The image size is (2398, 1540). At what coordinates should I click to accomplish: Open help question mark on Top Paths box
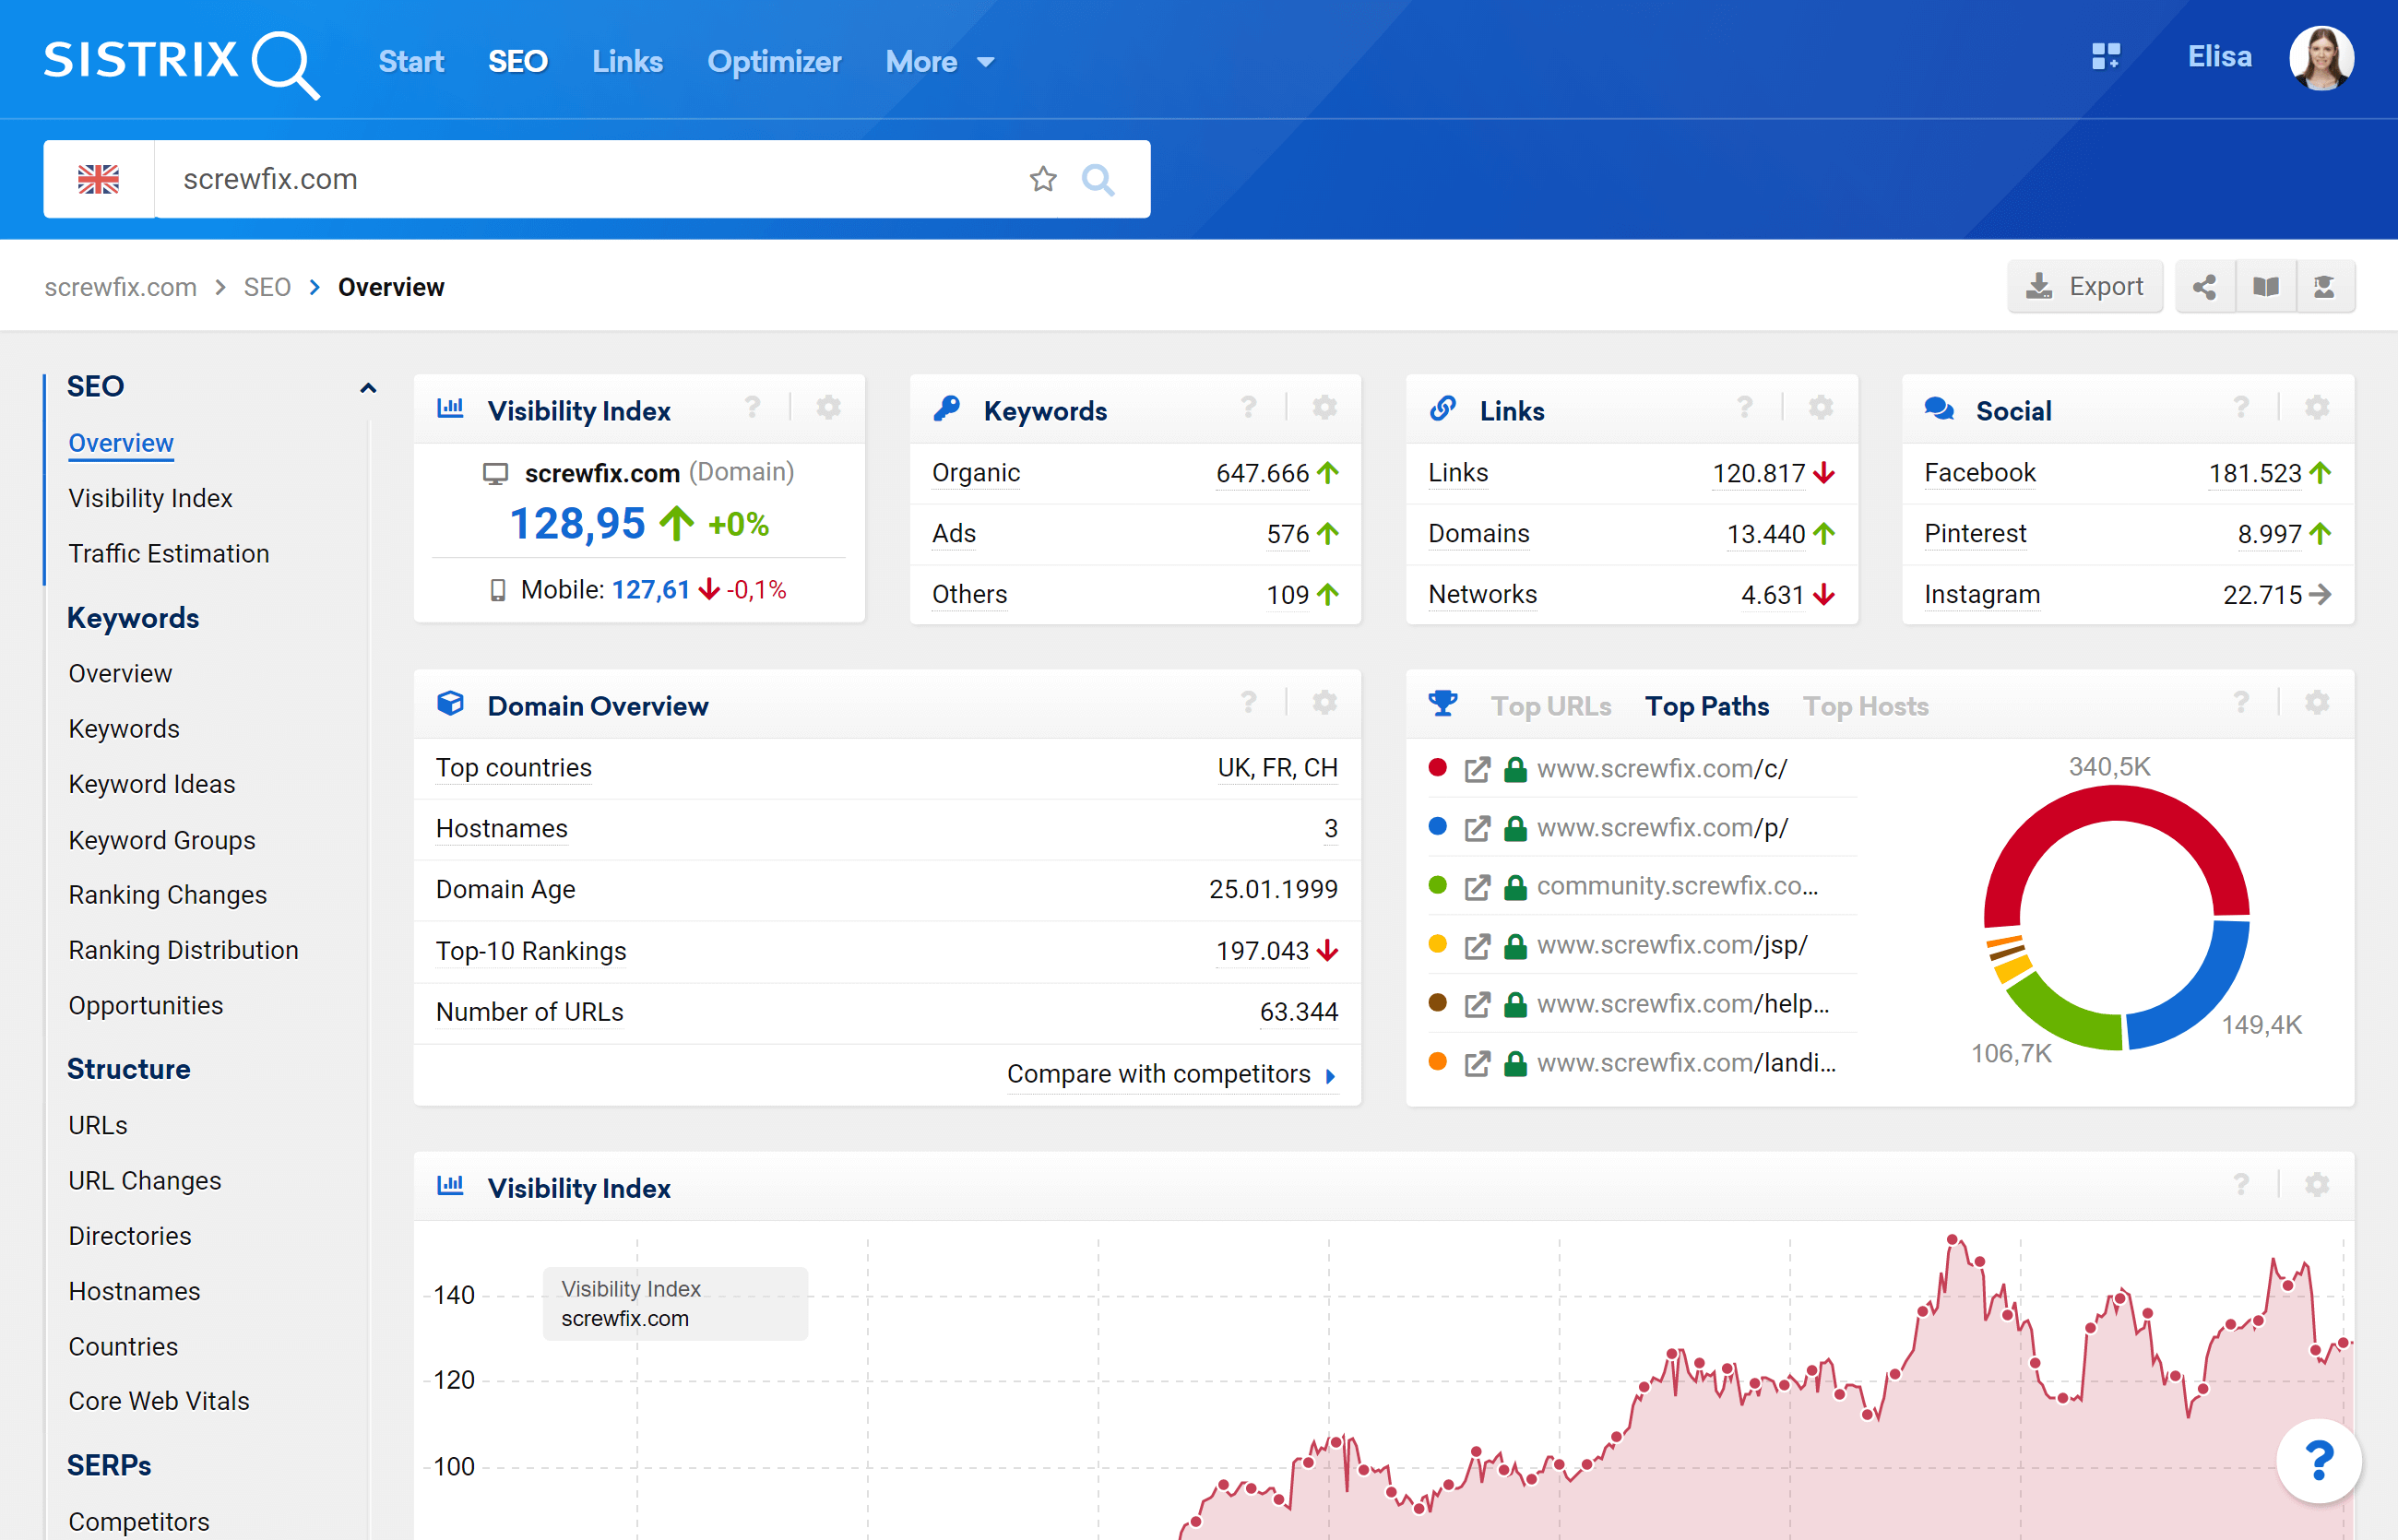coord(2241,703)
